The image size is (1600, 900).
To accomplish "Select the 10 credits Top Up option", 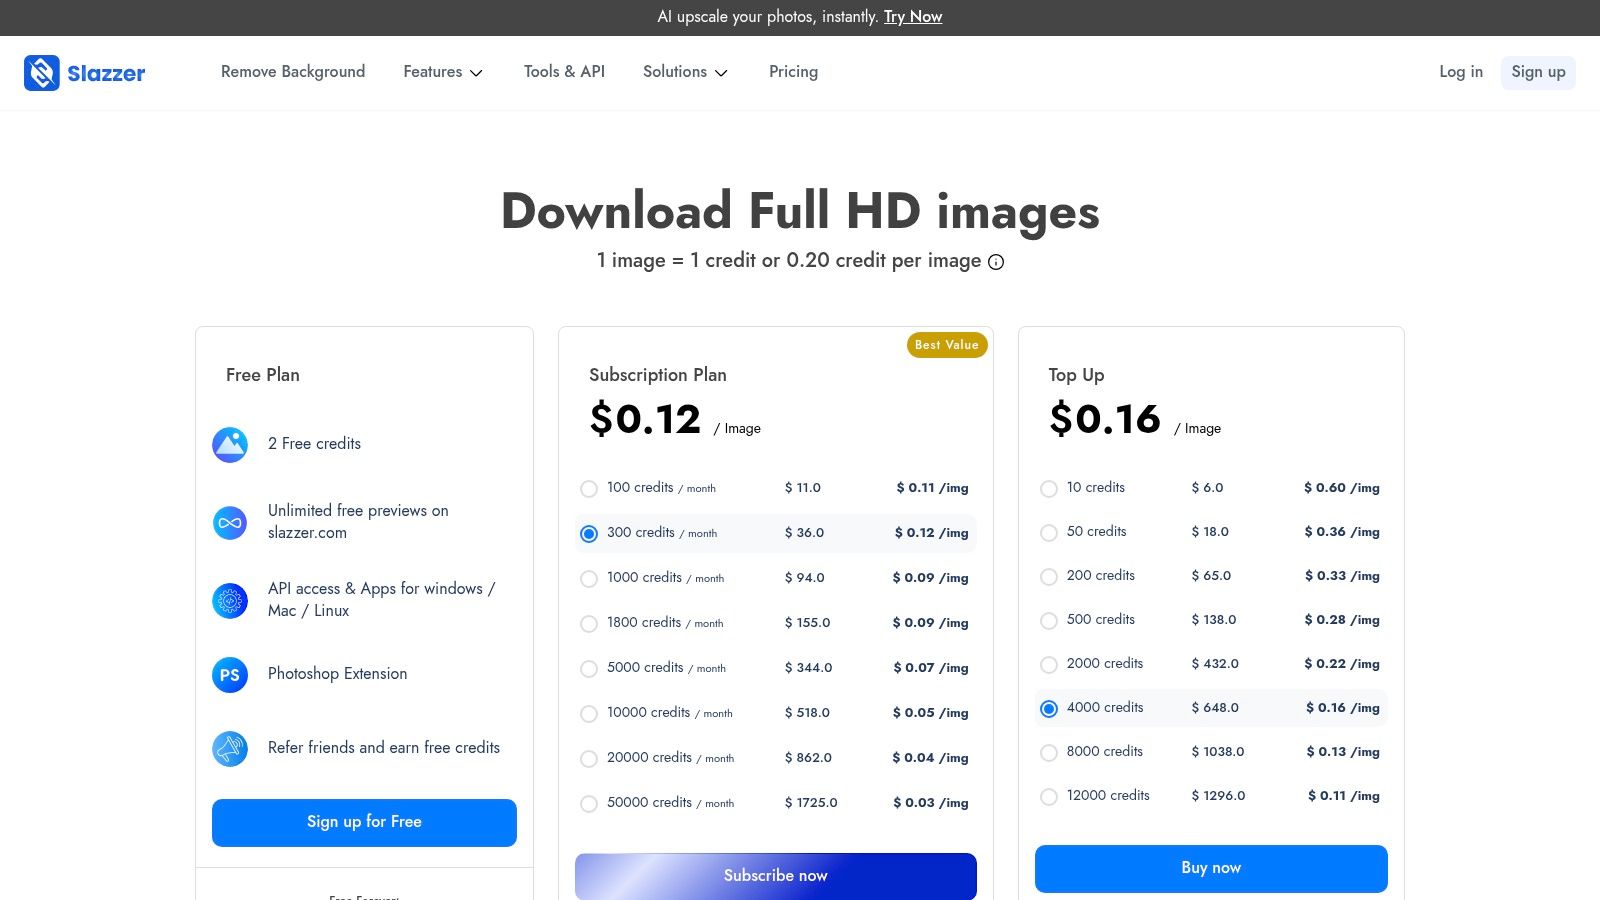I will click(x=1049, y=488).
